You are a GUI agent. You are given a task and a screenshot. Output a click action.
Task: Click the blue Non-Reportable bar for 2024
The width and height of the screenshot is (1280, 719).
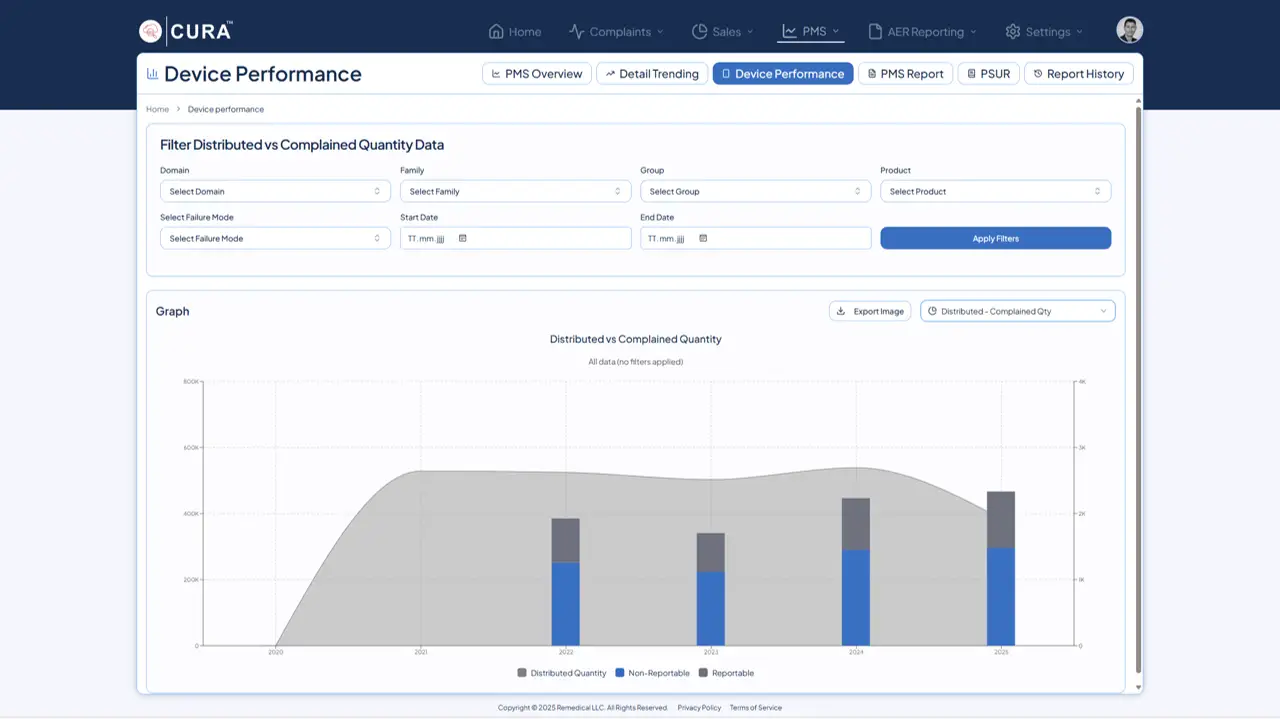coord(855,598)
